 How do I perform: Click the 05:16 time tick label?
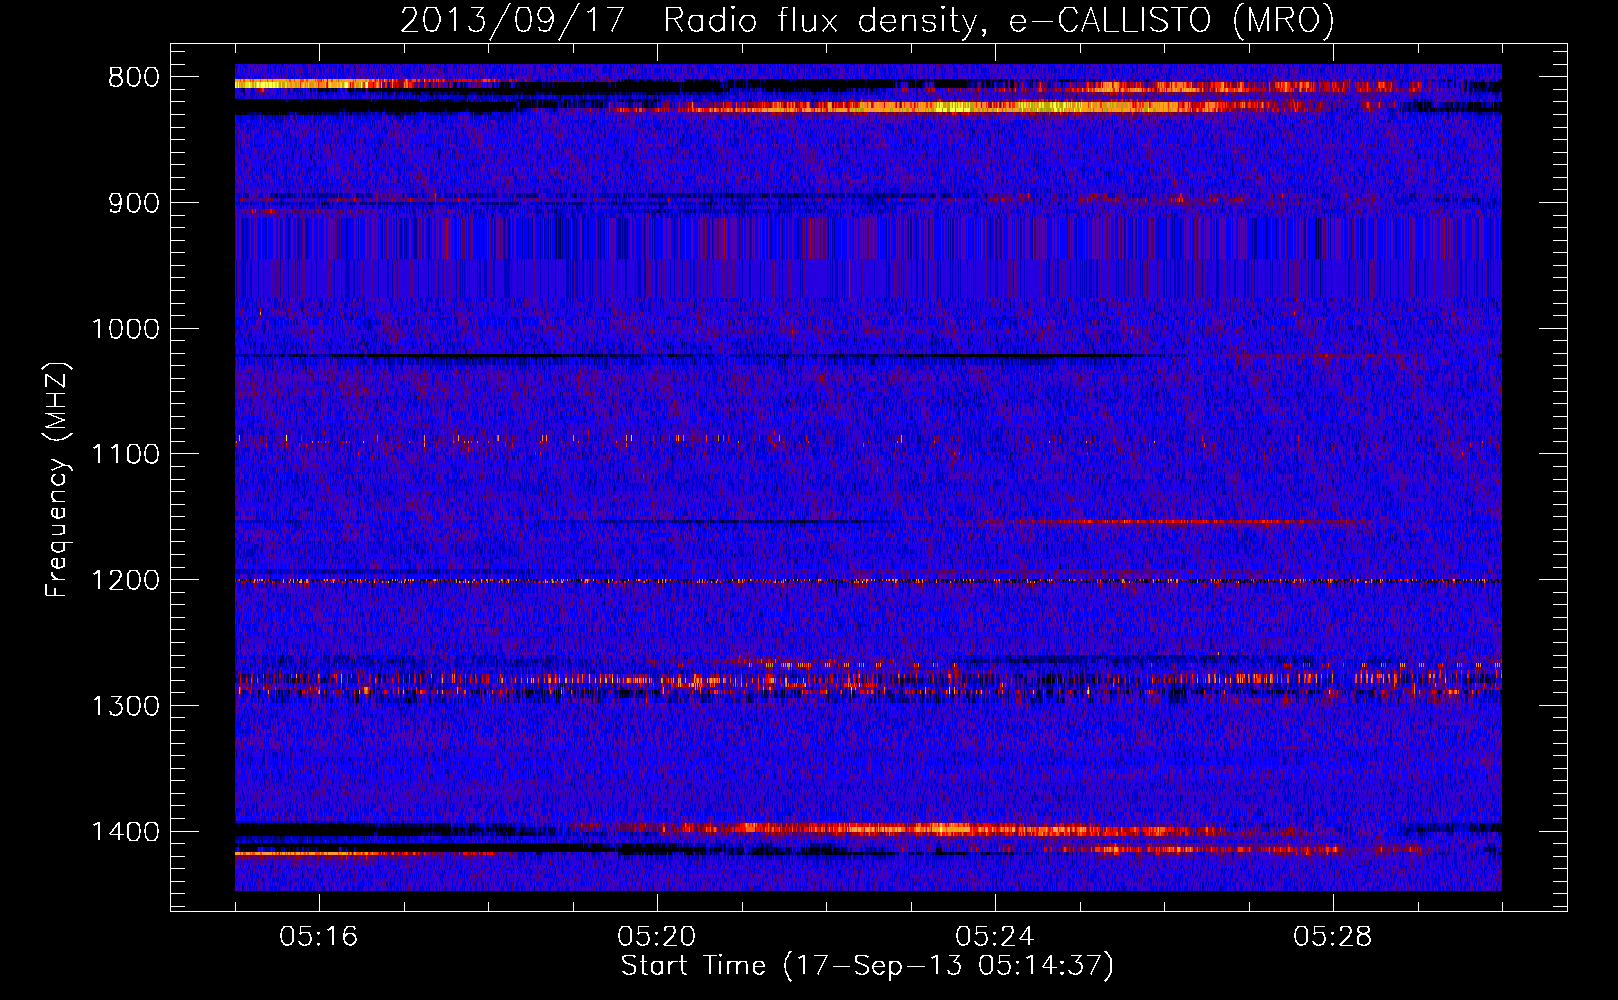click(x=318, y=937)
